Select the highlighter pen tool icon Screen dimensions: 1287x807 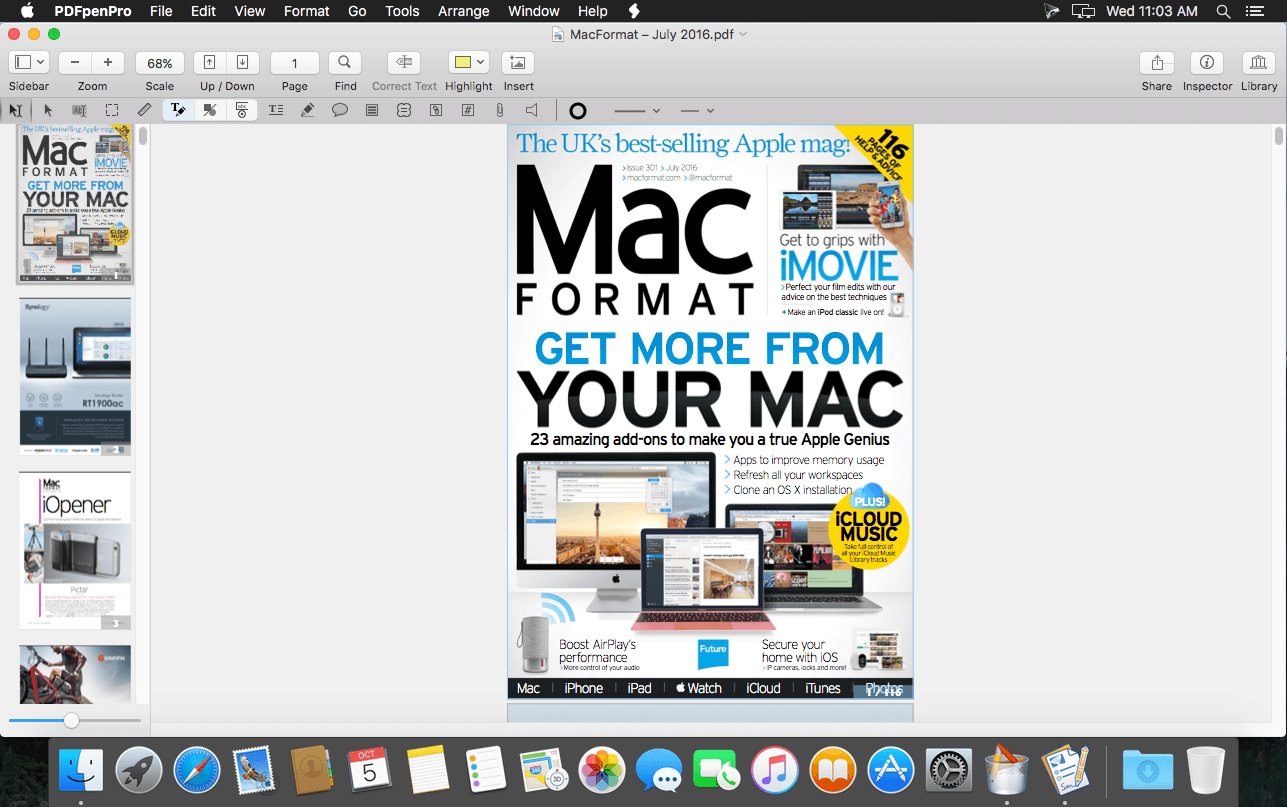tap(307, 110)
